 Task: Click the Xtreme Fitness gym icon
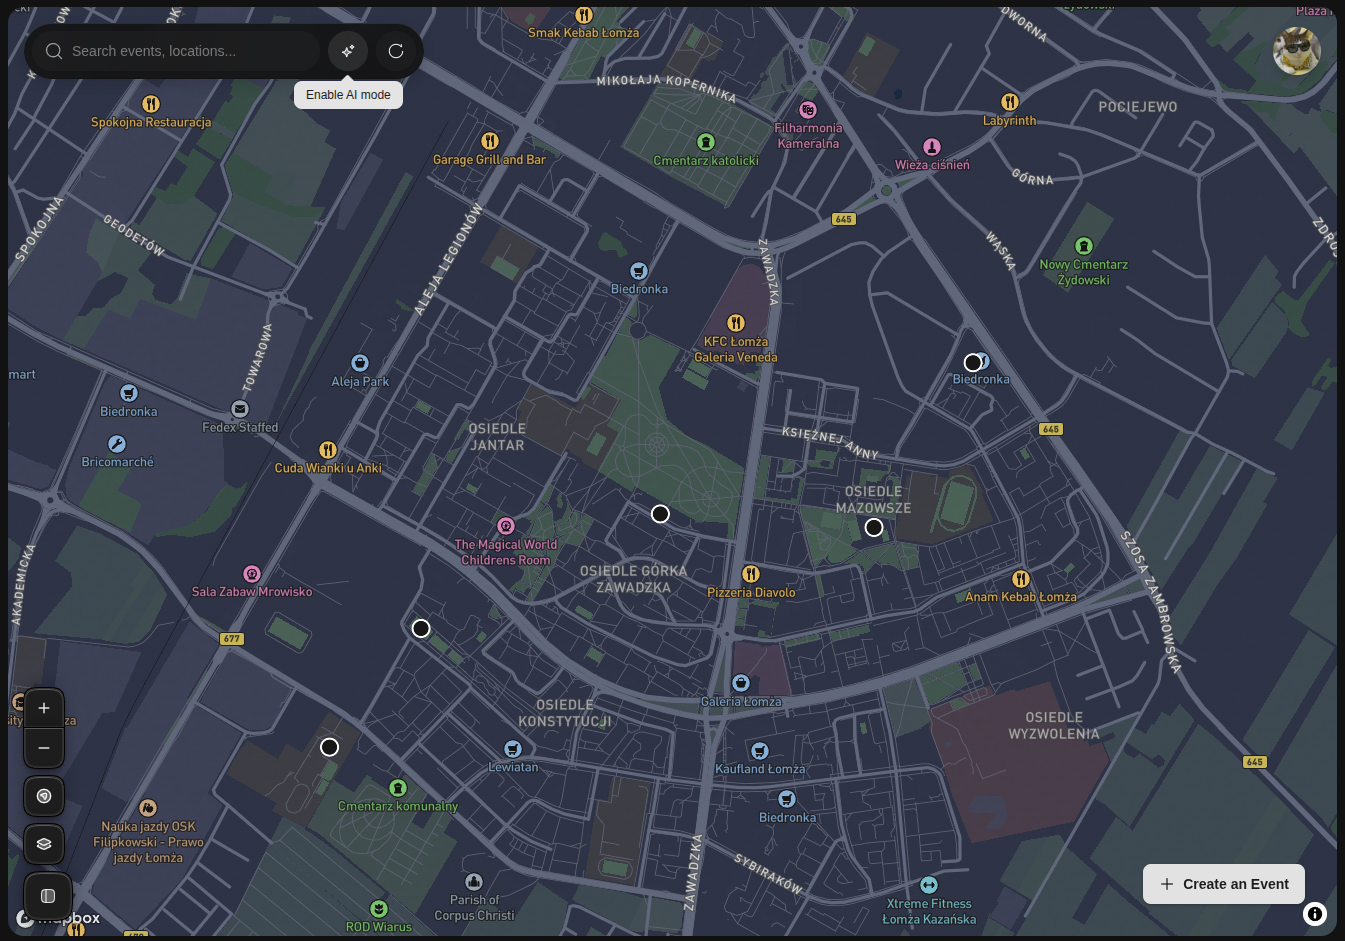(929, 885)
